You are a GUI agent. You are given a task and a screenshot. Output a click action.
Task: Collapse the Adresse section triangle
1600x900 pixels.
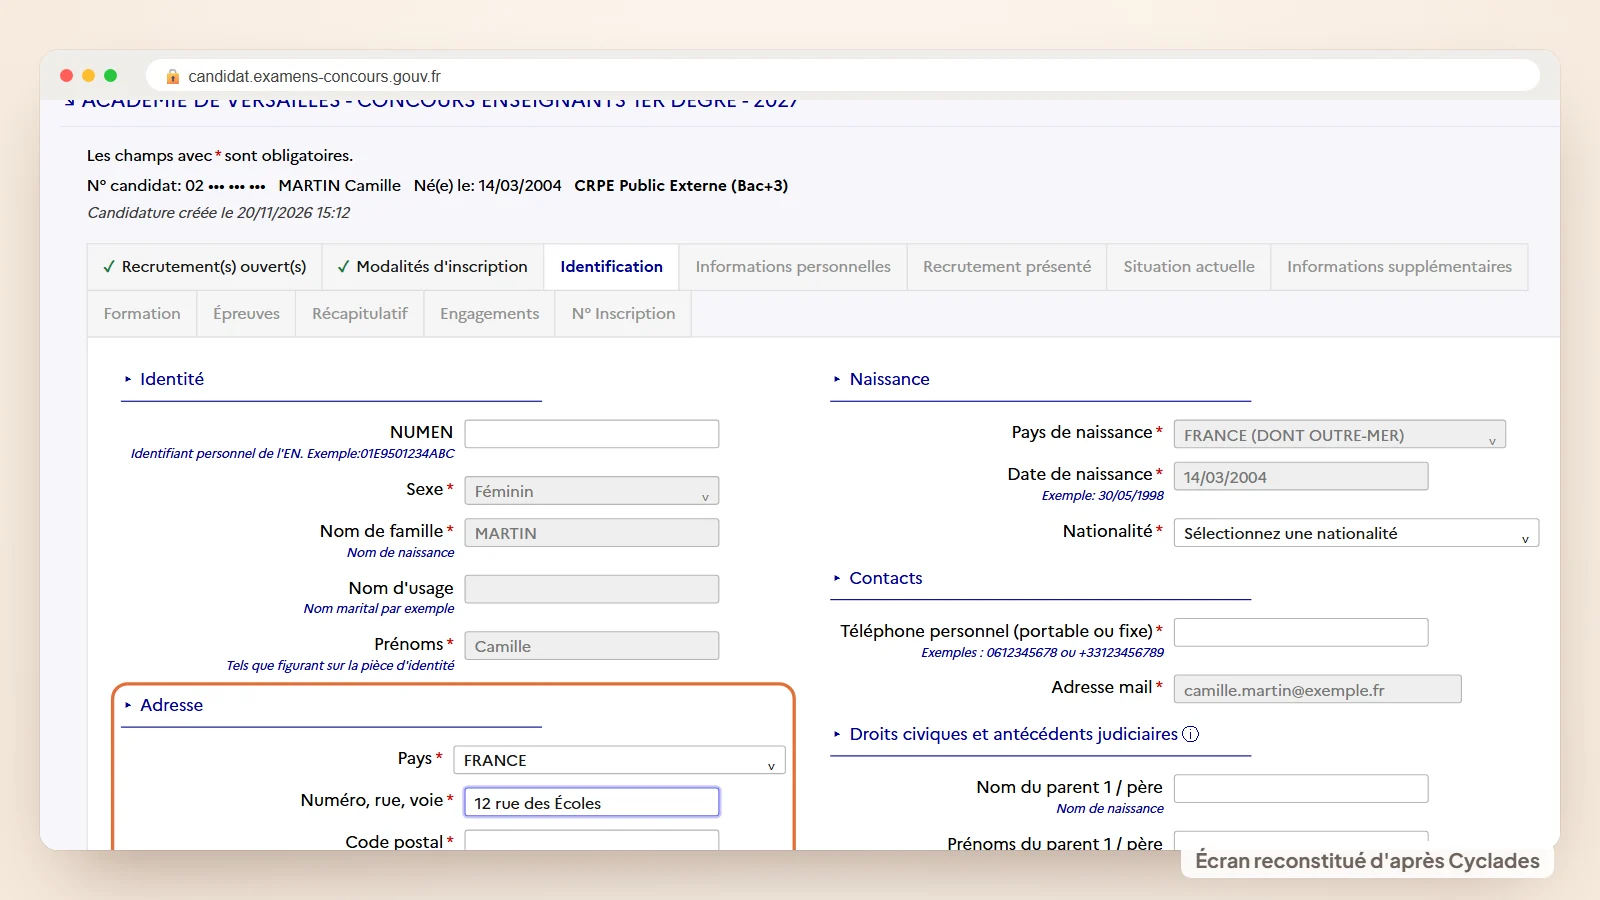(x=128, y=705)
